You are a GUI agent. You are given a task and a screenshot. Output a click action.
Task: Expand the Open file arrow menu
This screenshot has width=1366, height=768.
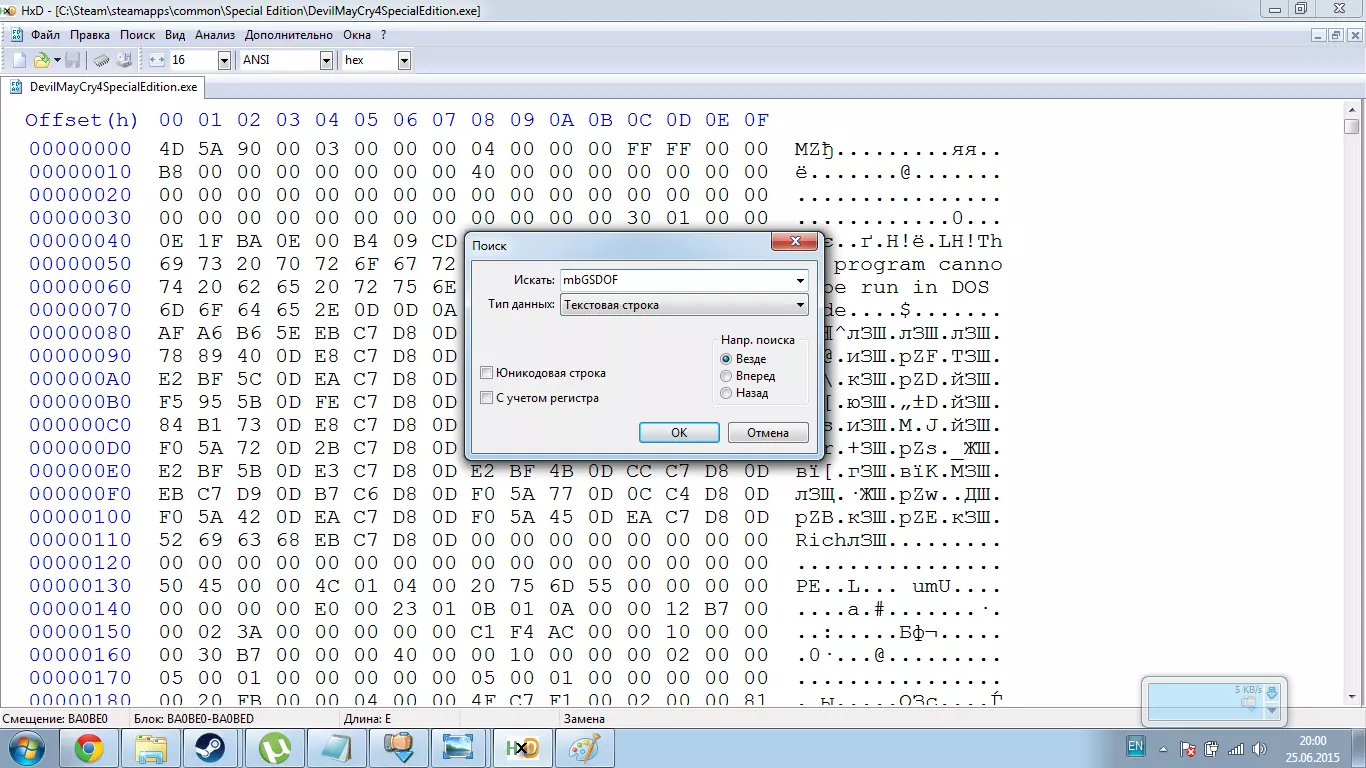point(57,60)
